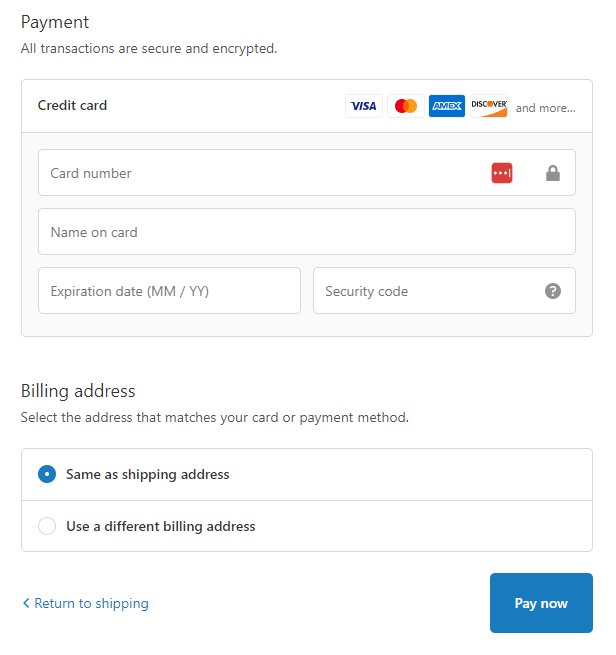The height and width of the screenshot is (655, 616).
Task: Show more accepted cards via 'and more...'
Action: click(x=545, y=108)
